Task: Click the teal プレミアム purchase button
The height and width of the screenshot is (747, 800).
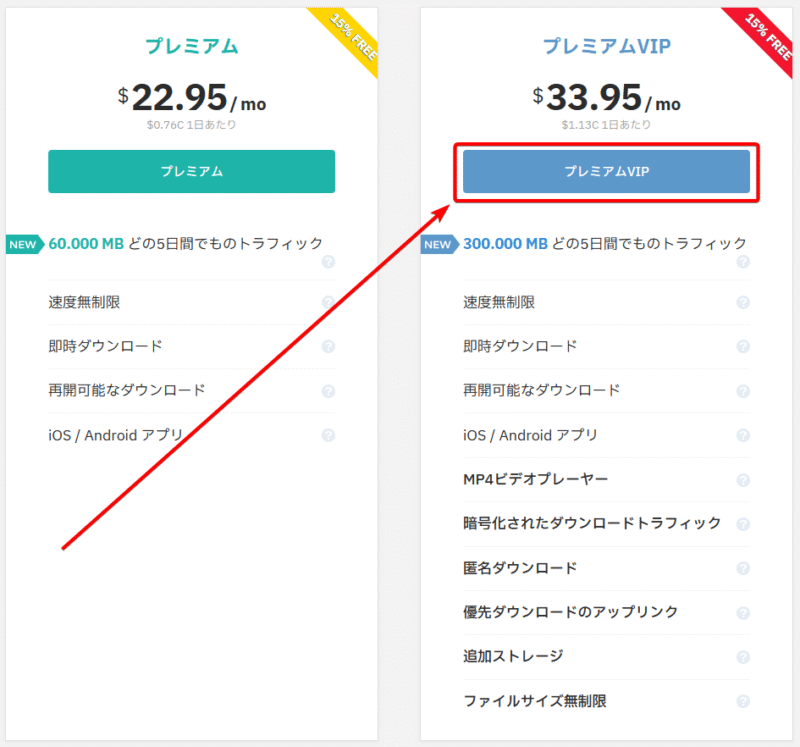Action: (x=191, y=171)
